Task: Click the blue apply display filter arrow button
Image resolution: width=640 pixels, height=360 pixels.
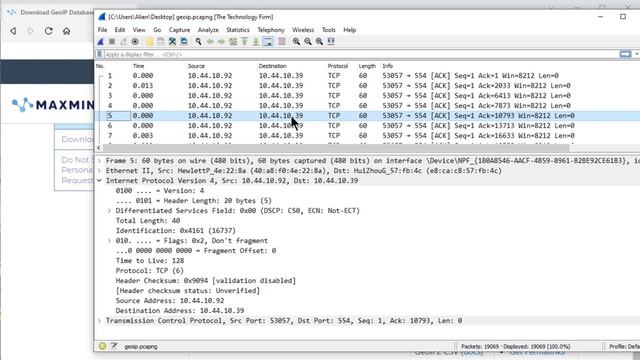Action: pyautogui.click(x=625, y=54)
